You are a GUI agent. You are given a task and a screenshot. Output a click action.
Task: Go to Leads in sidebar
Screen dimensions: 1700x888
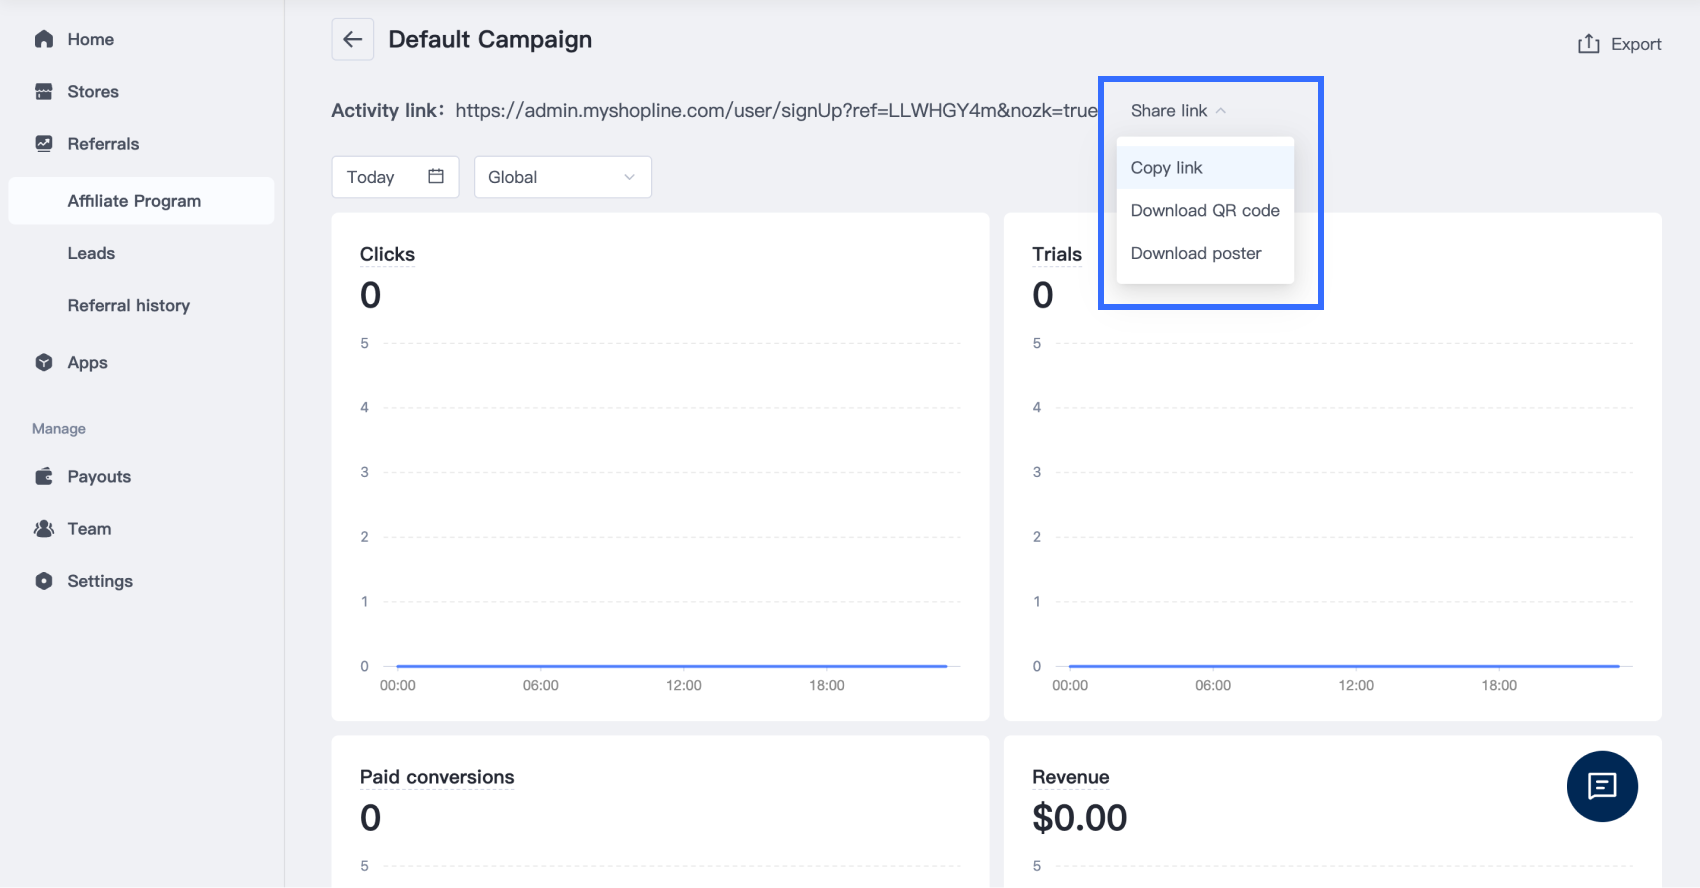pos(91,254)
